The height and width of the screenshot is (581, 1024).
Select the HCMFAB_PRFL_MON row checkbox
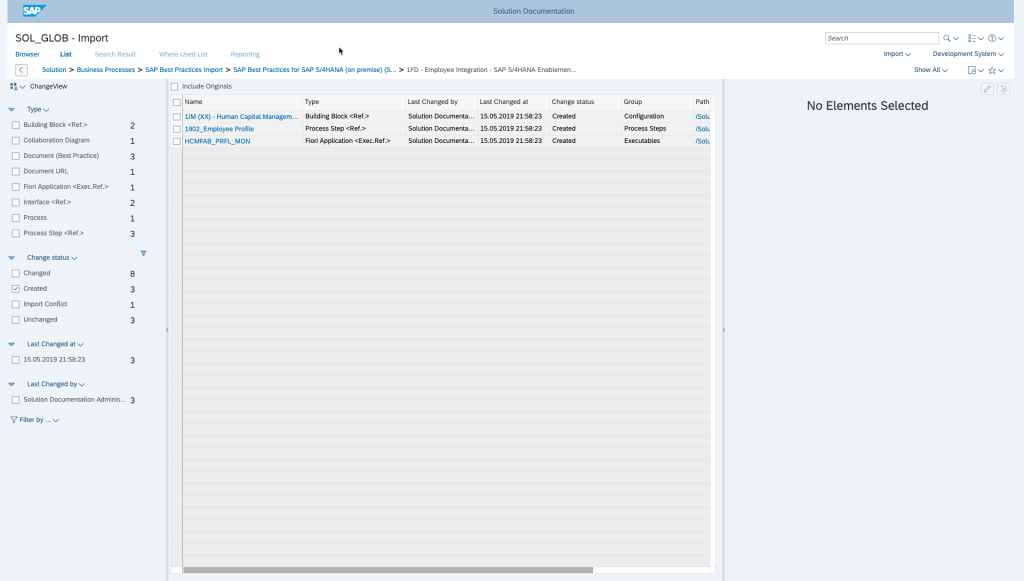pos(176,141)
